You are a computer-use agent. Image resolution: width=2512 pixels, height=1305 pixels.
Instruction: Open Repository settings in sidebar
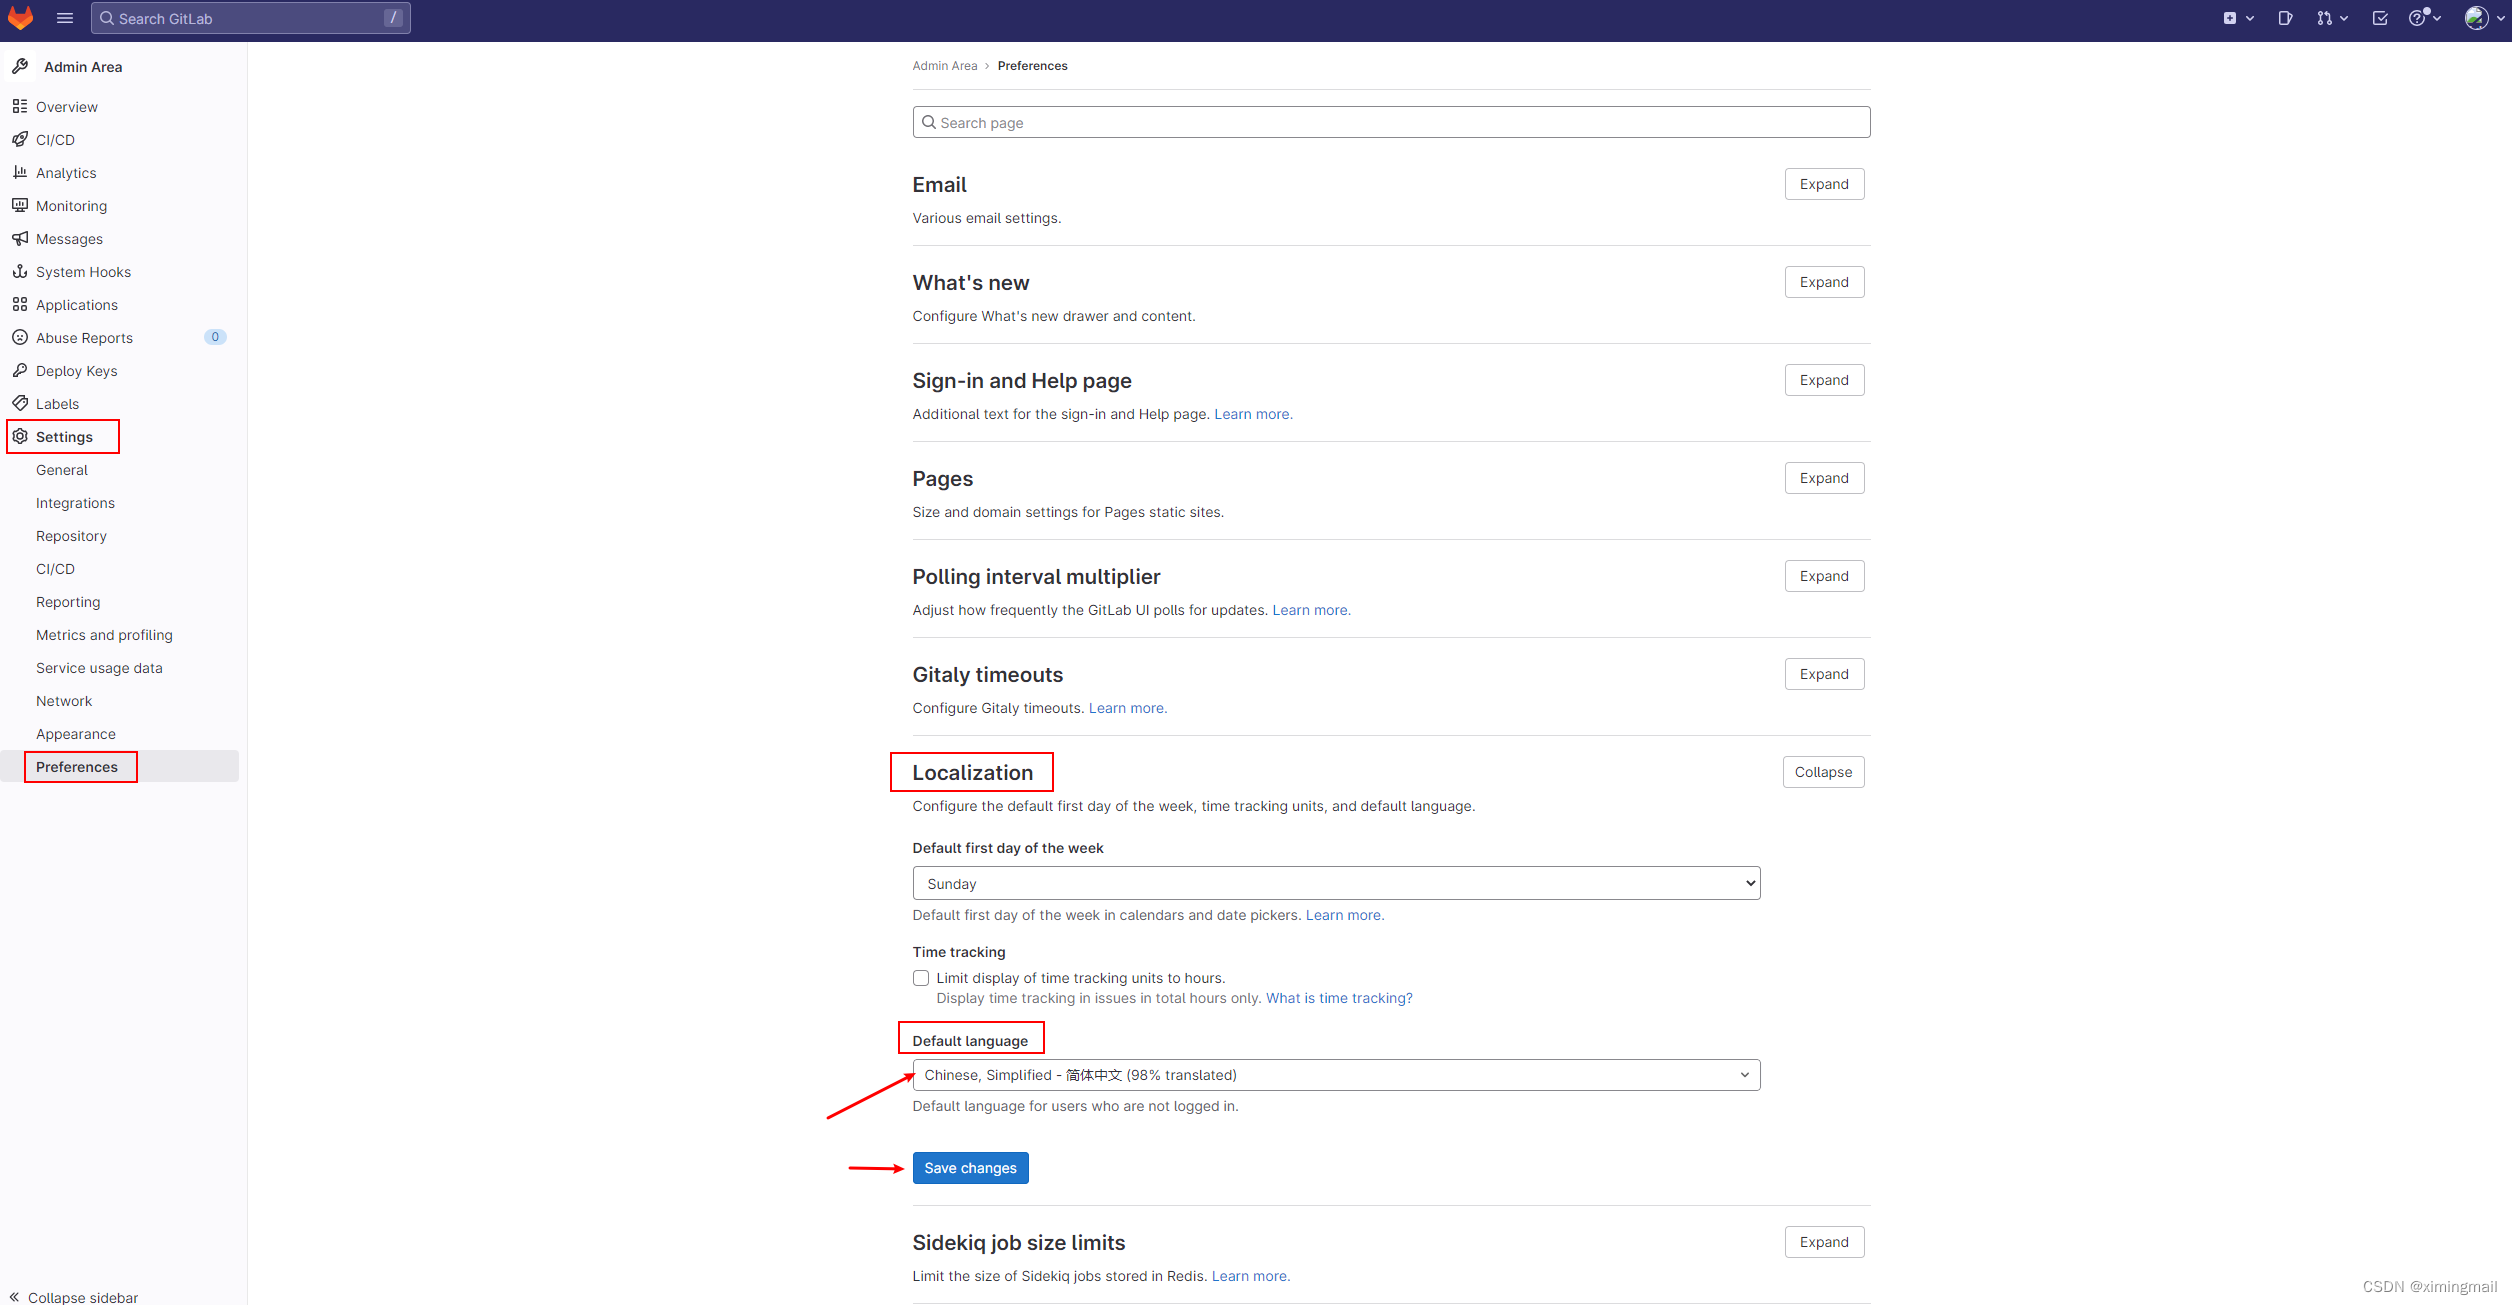pos(71,536)
